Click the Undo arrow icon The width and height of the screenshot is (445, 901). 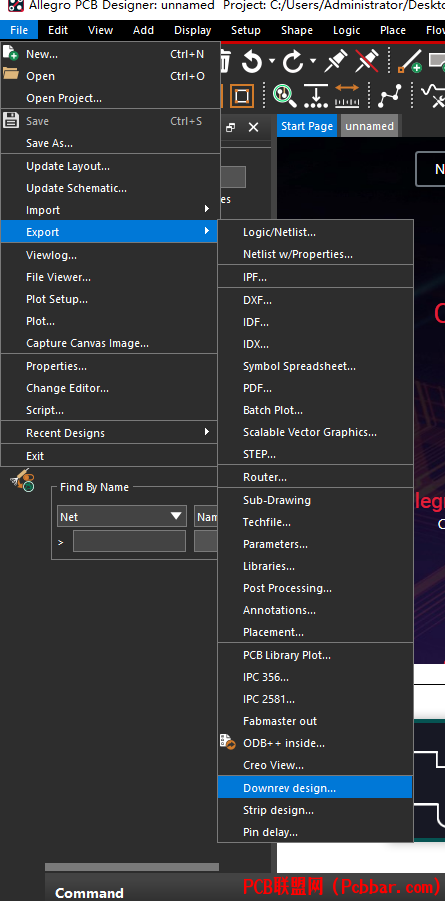[251, 61]
